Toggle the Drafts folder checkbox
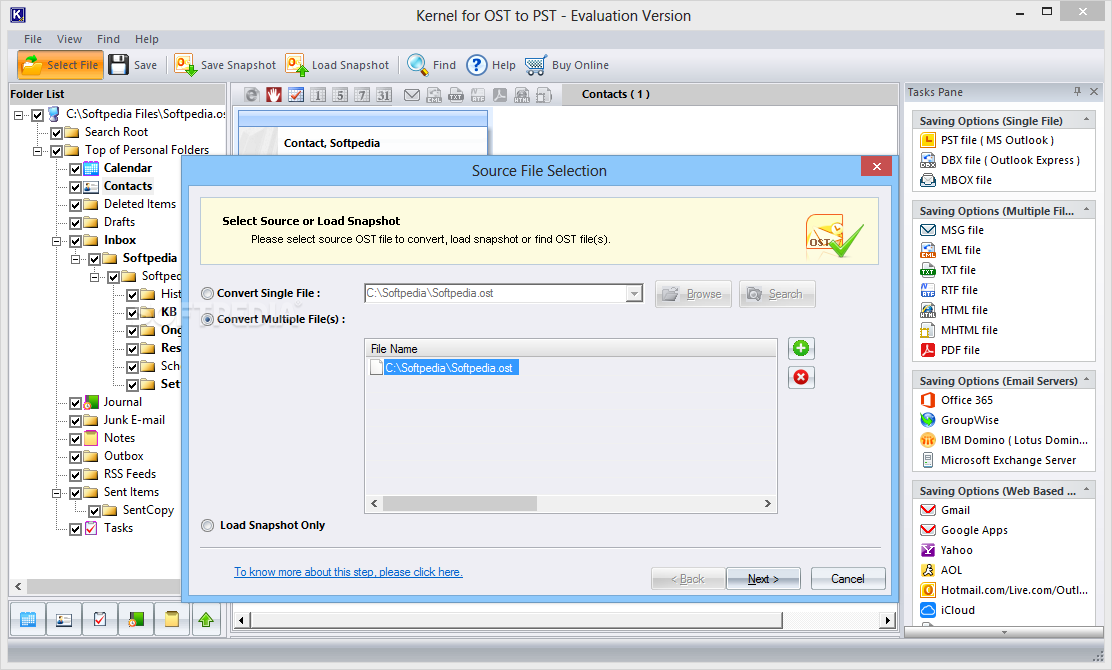 (x=75, y=223)
